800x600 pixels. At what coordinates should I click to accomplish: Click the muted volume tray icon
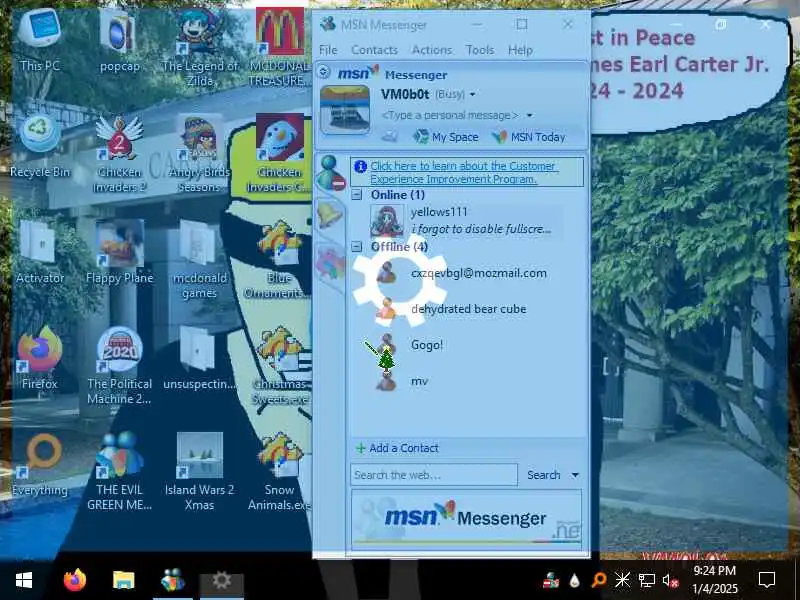(670, 580)
